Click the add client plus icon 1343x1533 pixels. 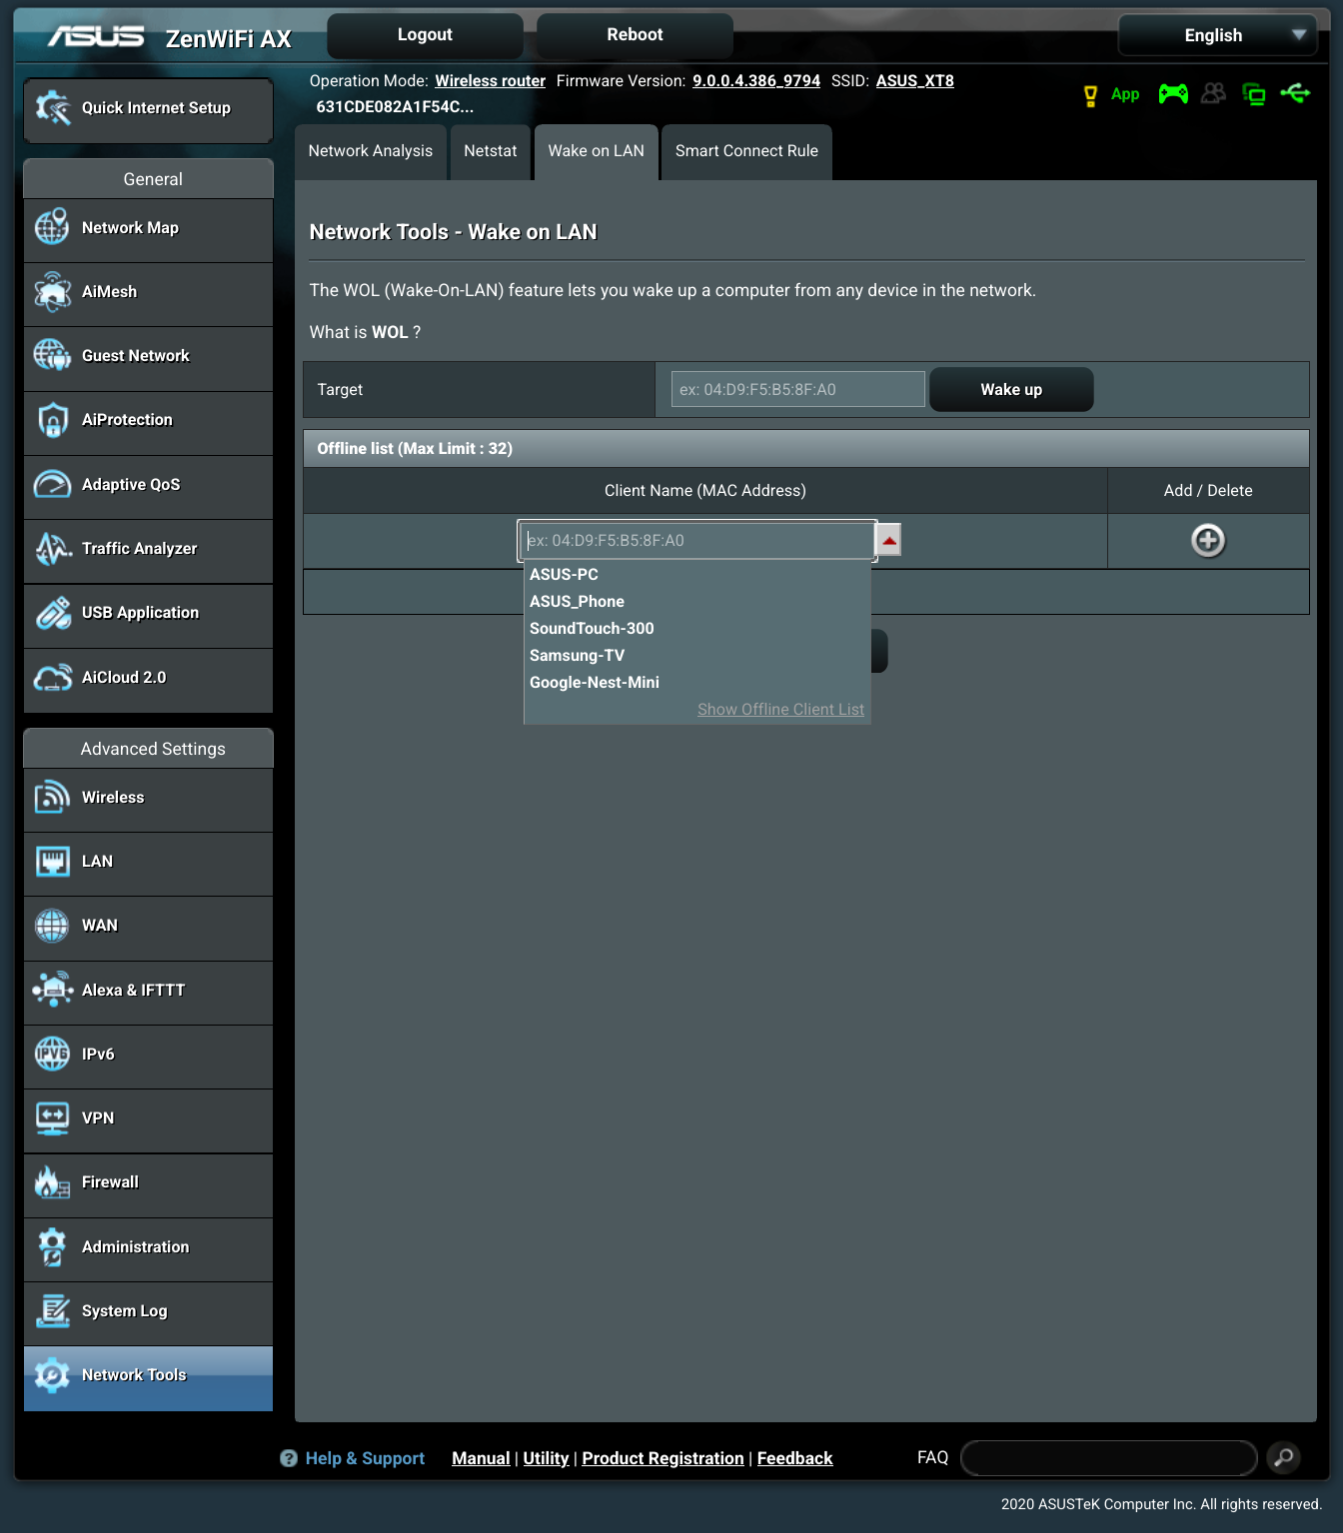point(1208,540)
